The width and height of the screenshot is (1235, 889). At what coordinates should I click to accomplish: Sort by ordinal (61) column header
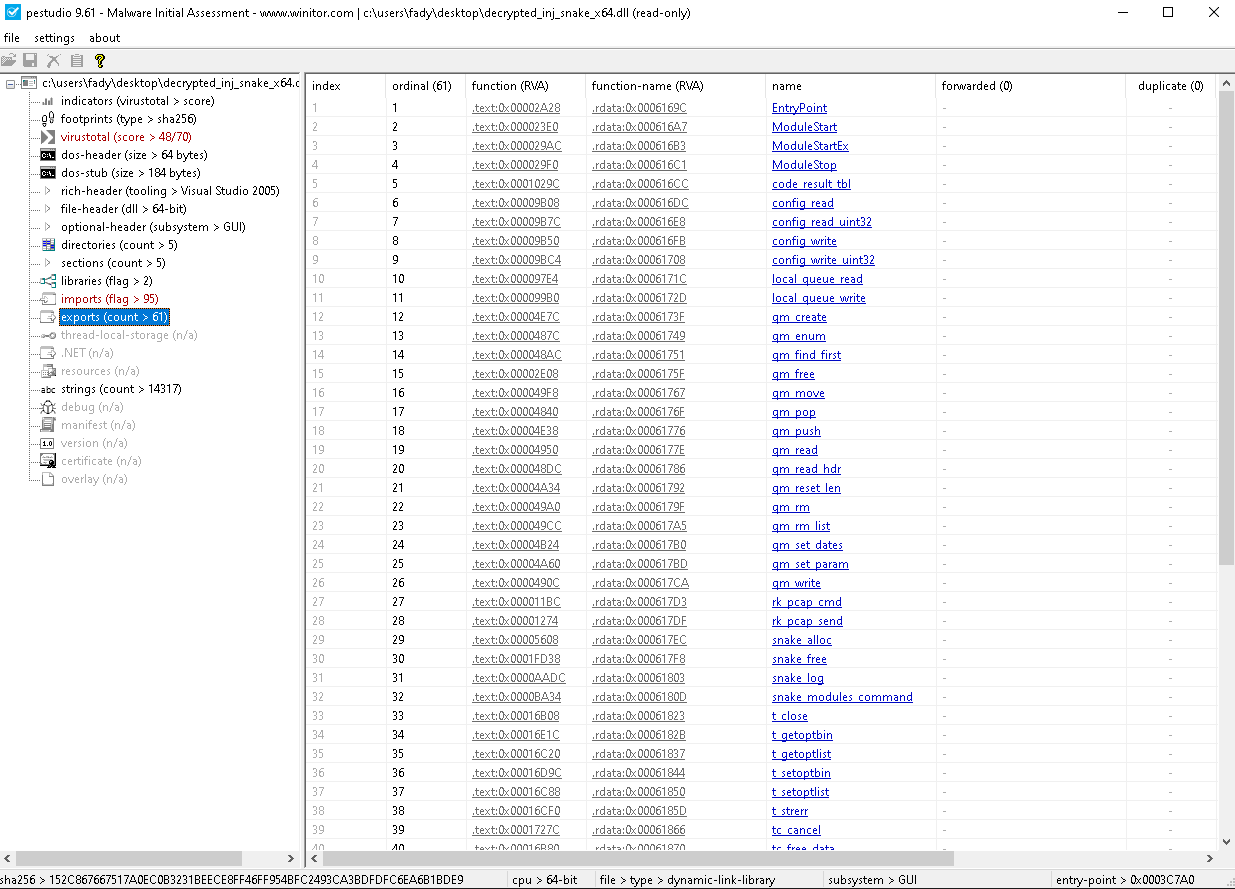pos(425,86)
